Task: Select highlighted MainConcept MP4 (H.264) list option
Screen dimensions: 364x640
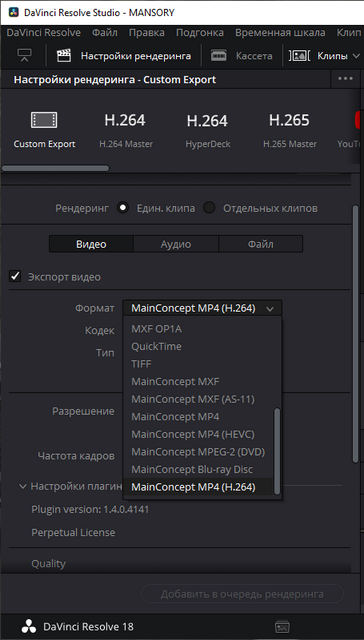Action: pyautogui.click(x=198, y=487)
